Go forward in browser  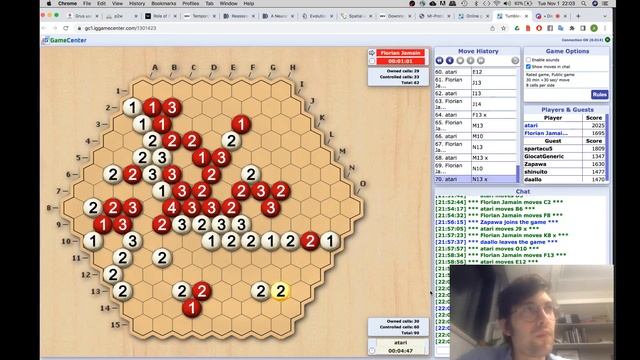[55, 28]
